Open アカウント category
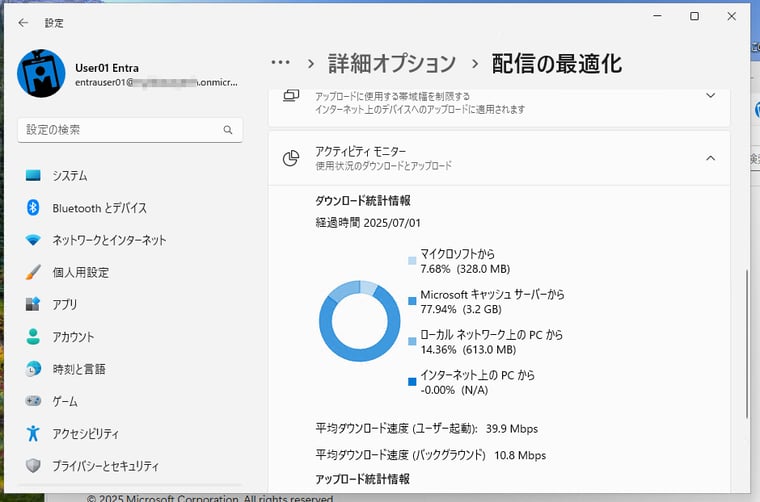The width and height of the screenshot is (760, 502). click(130, 337)
